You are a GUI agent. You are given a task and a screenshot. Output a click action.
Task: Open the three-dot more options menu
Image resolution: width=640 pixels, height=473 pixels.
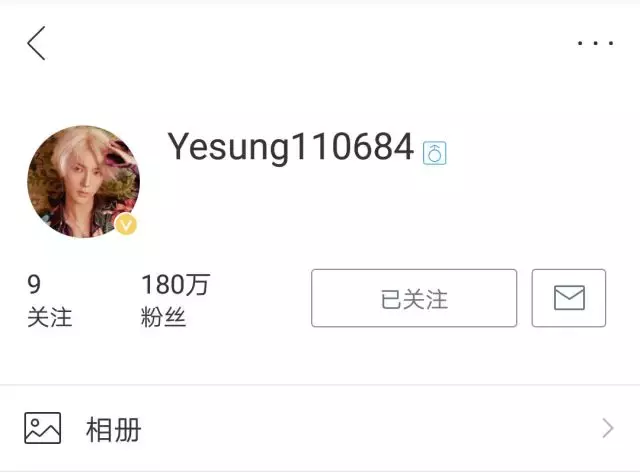[596, 43]
